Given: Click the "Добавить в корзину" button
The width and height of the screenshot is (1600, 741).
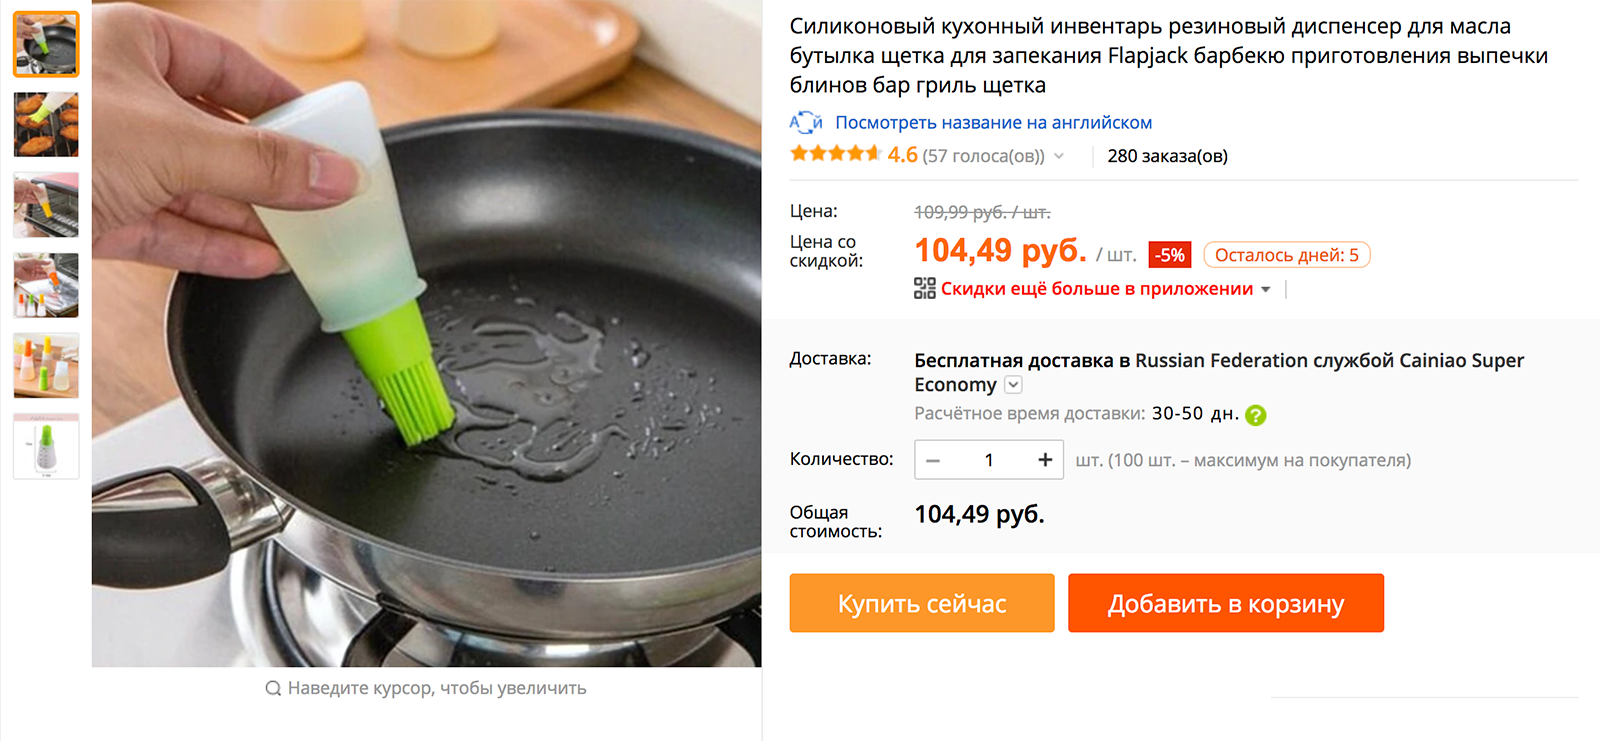Looking at the screenshot, I should pyautogui.click(x=1226, y=603).
